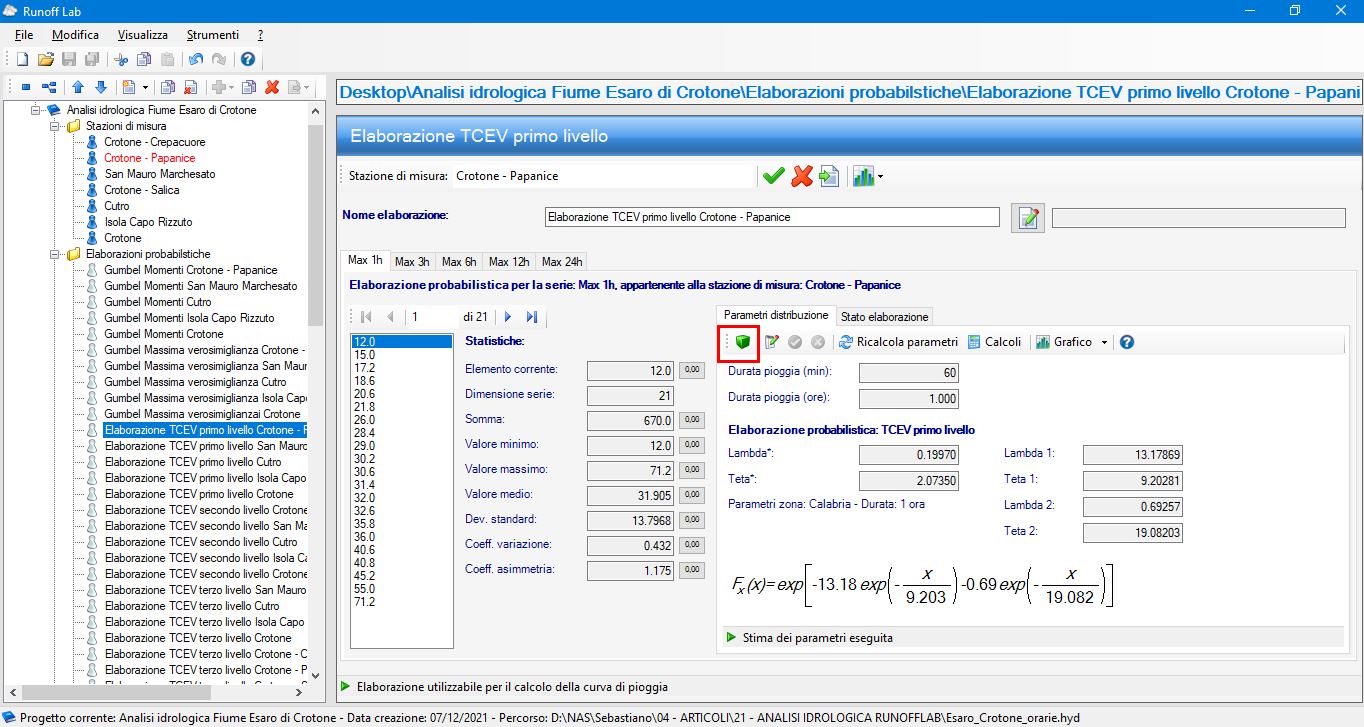
Task: Open the chart dropdown beside the station toolbar
Action: [x=880, y=177]
